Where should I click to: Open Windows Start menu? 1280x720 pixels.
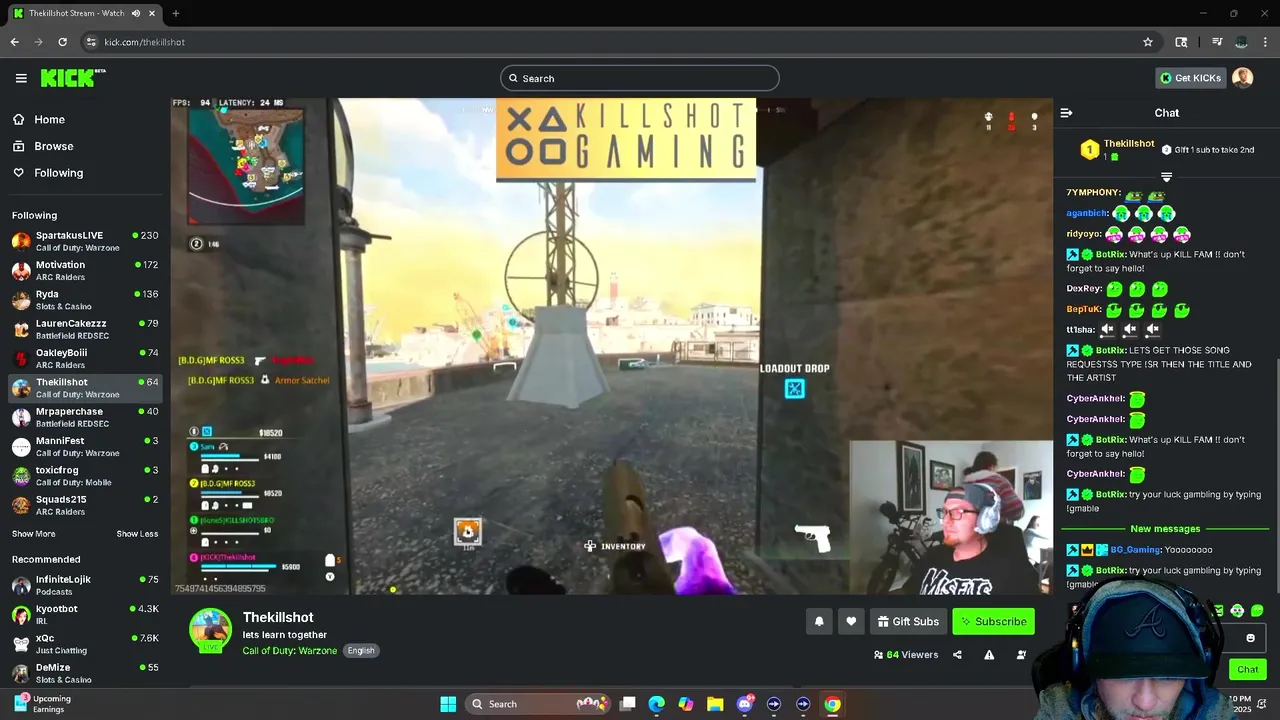point(448,704)
